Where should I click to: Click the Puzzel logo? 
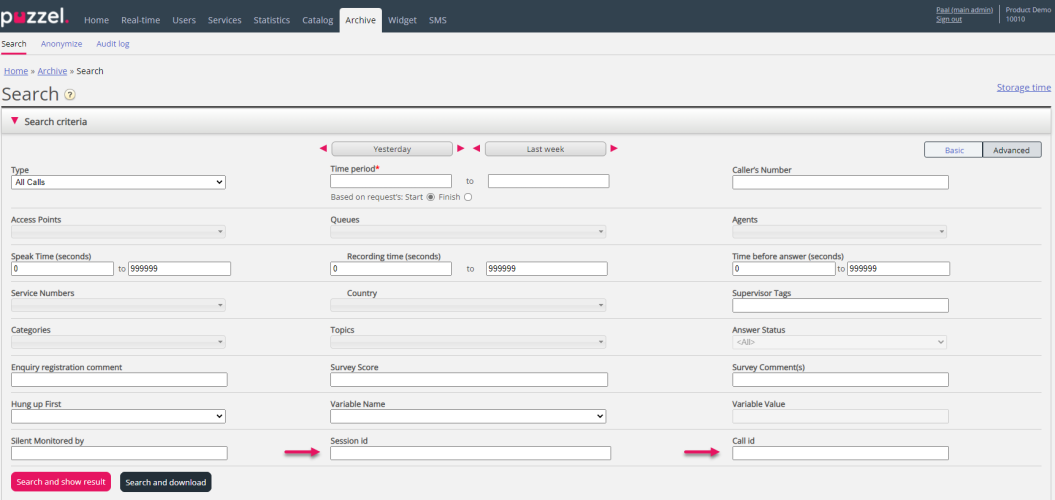point(35,17)
